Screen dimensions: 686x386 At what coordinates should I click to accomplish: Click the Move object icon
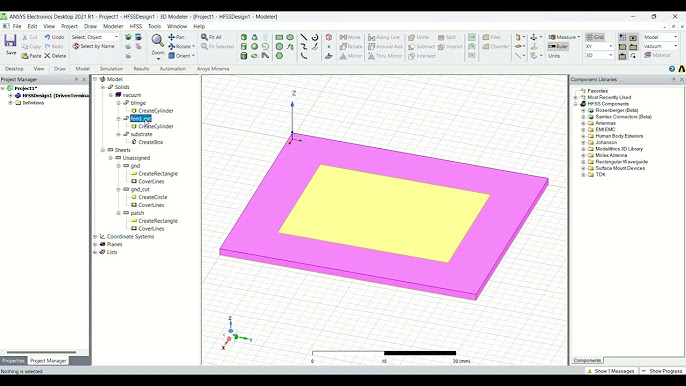pyautogui.click(x=343, y=37)
